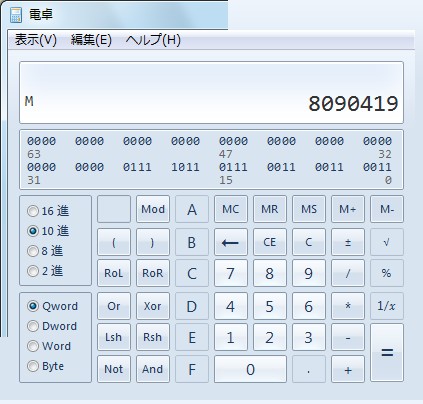Clear memory with MC button
This screenshot has width=423, height=404.
pyautogui.click(x=231, y=209)
